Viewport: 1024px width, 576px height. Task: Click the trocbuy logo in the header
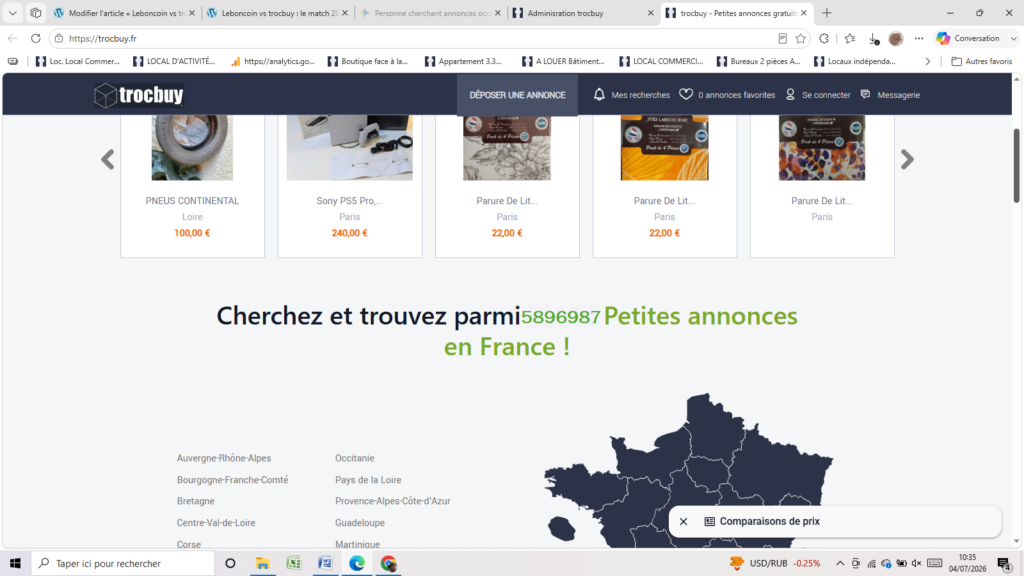point(138,95)
